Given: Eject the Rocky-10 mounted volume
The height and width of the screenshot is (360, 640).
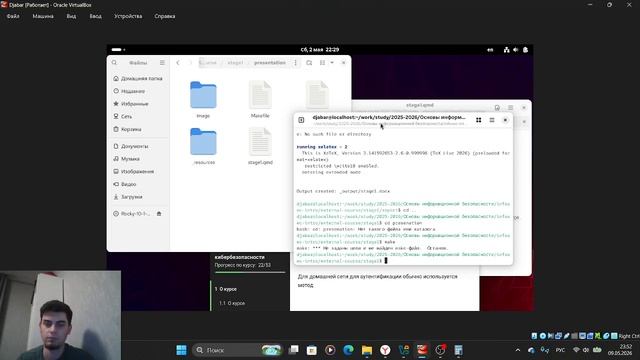Looking at the screenshot, I should [x=159, y=213].
